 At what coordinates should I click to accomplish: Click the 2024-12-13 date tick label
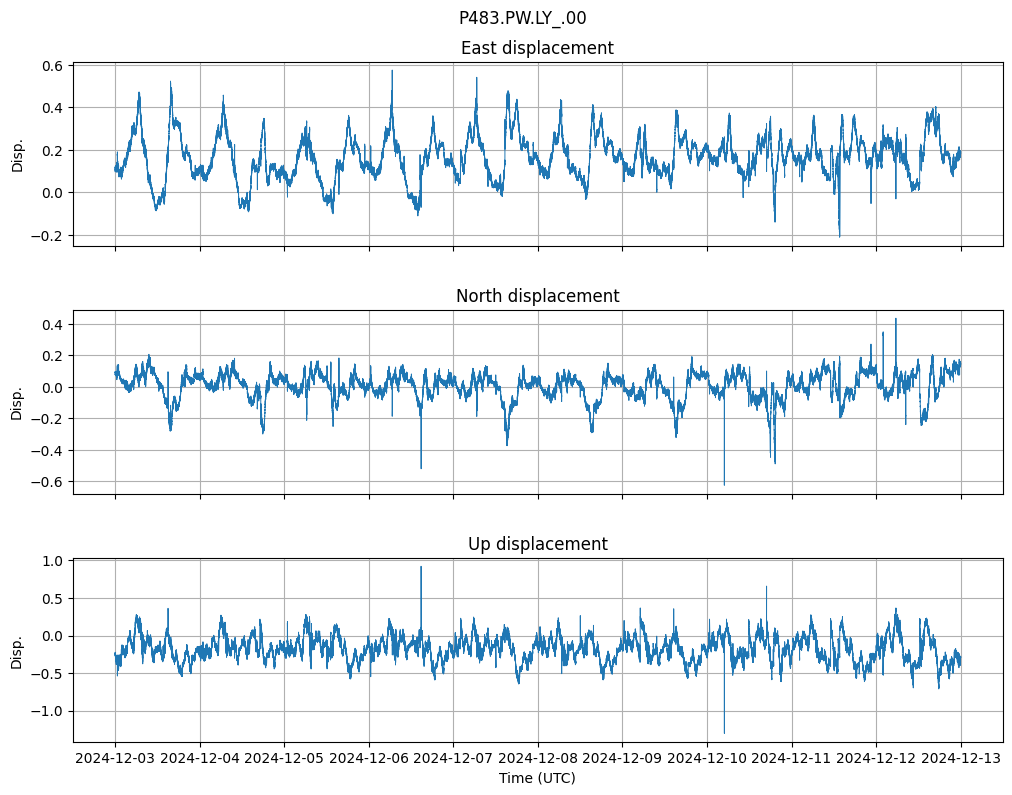961,759
